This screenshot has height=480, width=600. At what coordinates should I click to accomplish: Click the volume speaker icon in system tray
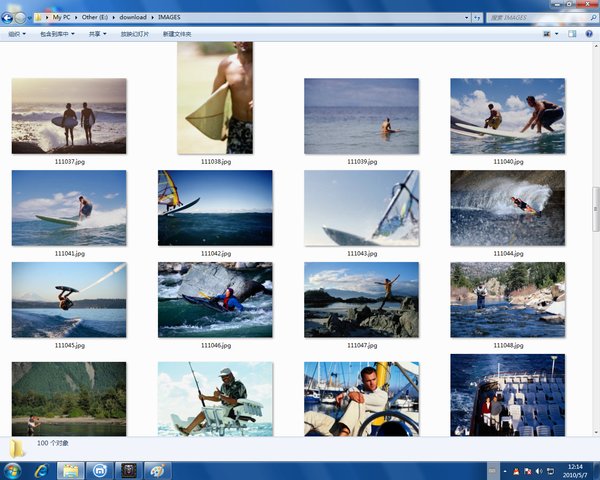coord(540,470)
